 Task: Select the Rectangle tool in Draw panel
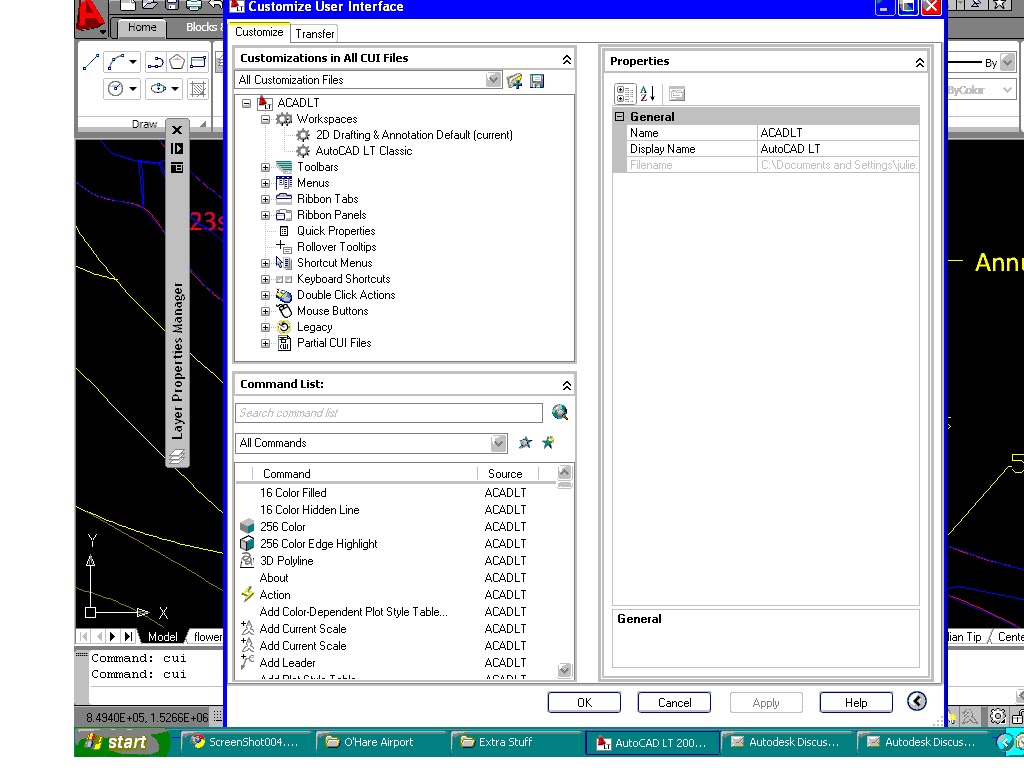[x=198, y=62]
